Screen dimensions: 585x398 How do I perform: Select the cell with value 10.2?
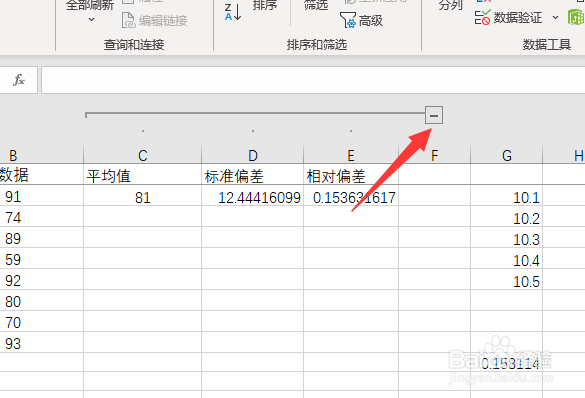[507, 216]
